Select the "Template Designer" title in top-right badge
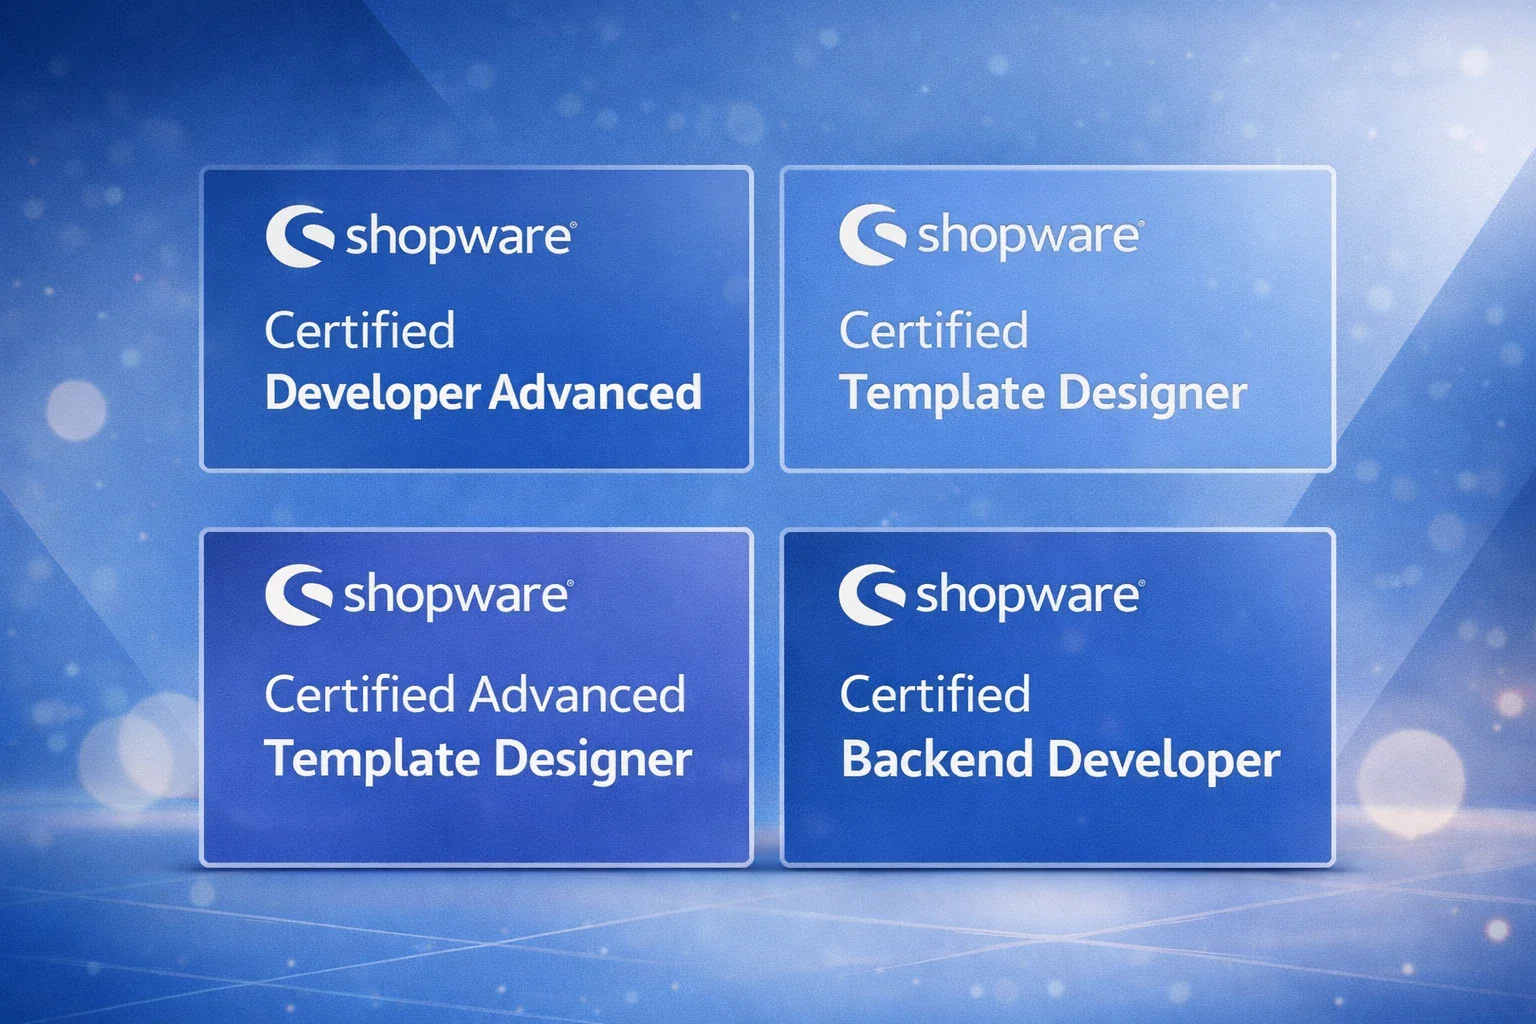Viewport: 1536px width, 1024px height. tap(1043, 393)
